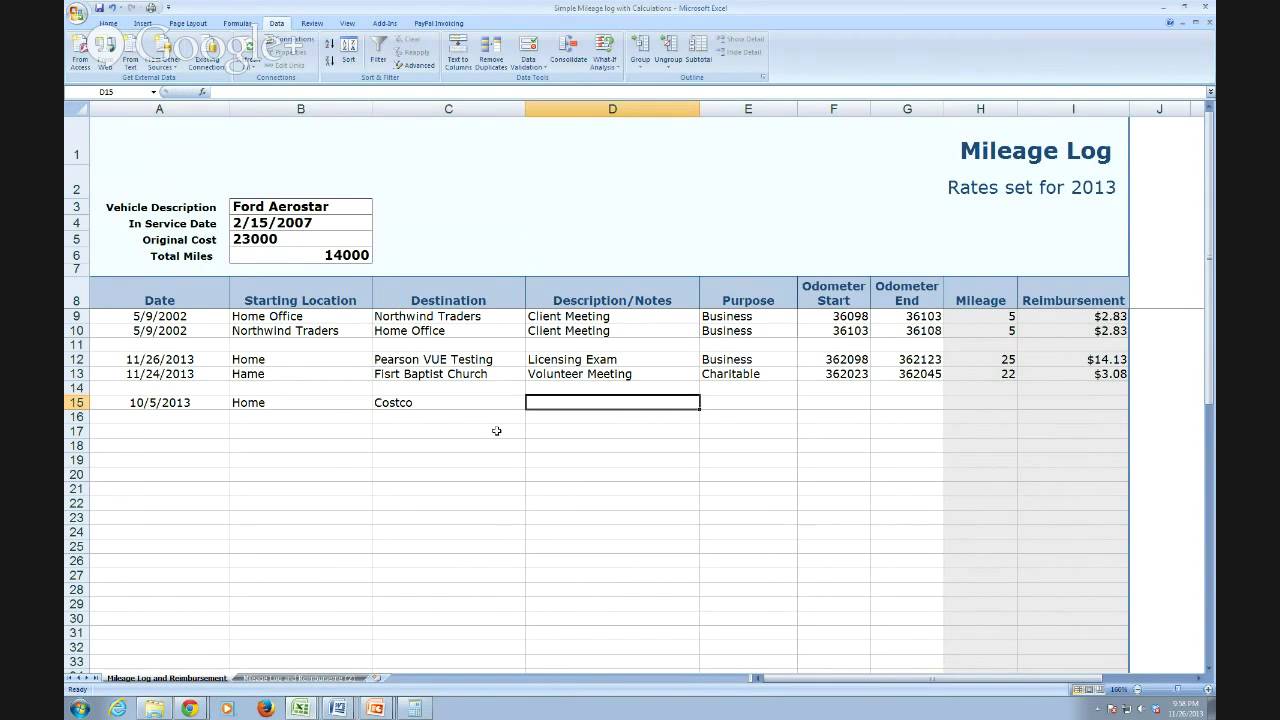Open the Office button menu
The height and width of the screenshot is (720, 1280).
[x=77, y=13]
